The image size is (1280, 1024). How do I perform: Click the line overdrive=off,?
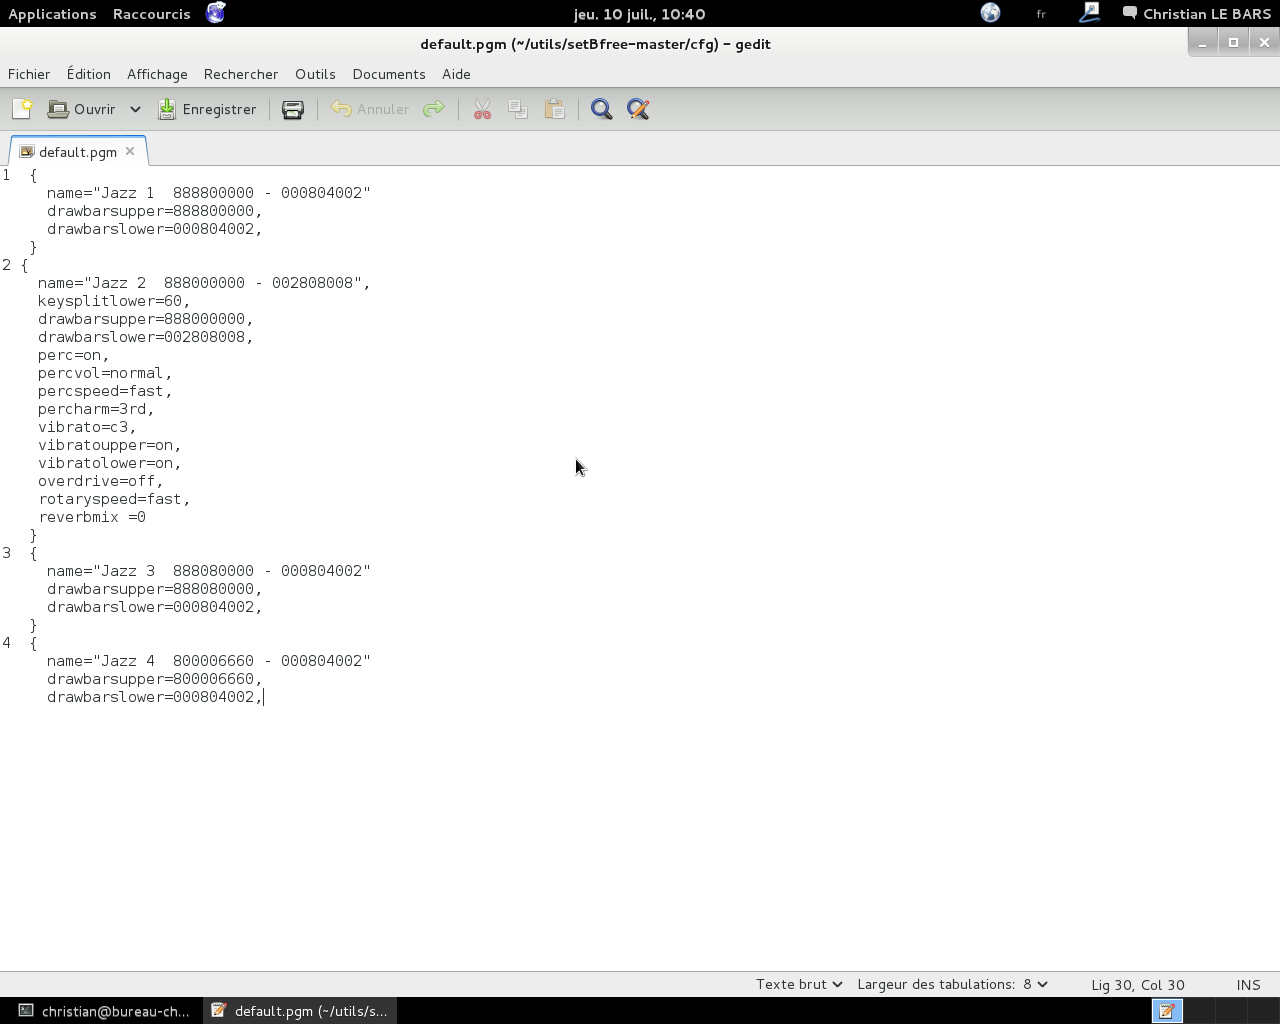(101, 481)
